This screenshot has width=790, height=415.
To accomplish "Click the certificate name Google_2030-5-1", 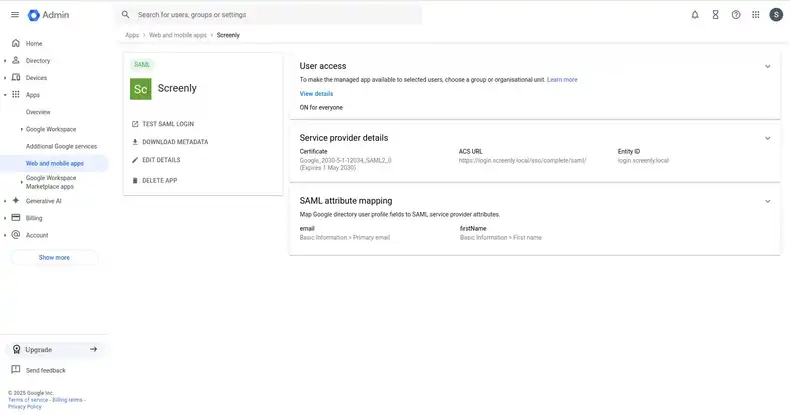I will [346, 161].
